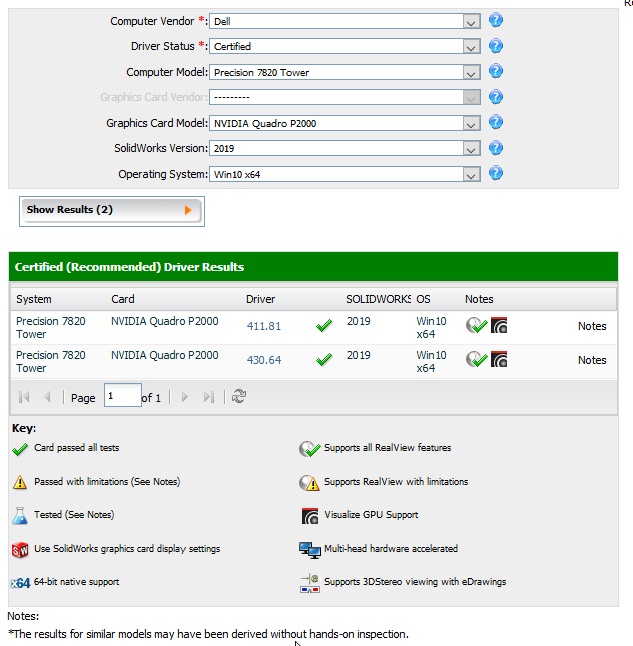Click the 'Passed with limitations' warning key icon
This screenshot has width=633, height=646.
coord(20,482)
